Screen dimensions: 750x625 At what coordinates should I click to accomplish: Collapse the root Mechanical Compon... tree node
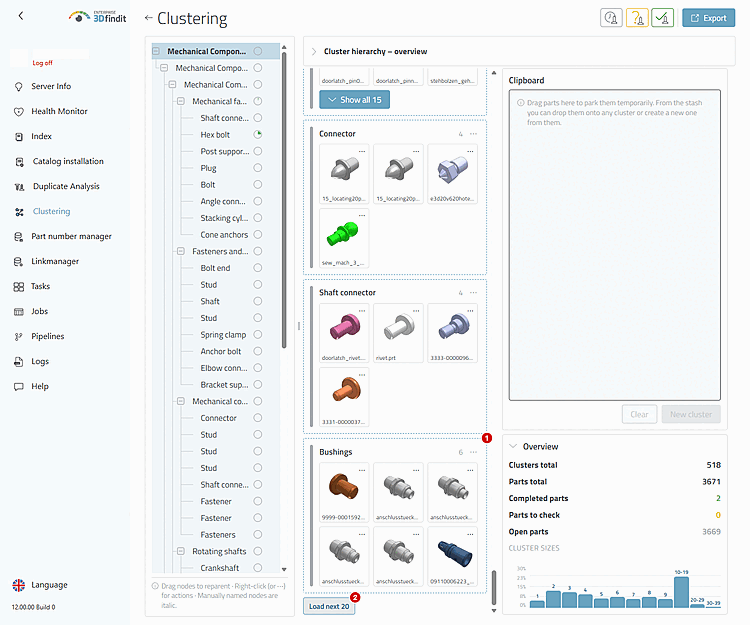pyautogui.click(x=156, y=51)
